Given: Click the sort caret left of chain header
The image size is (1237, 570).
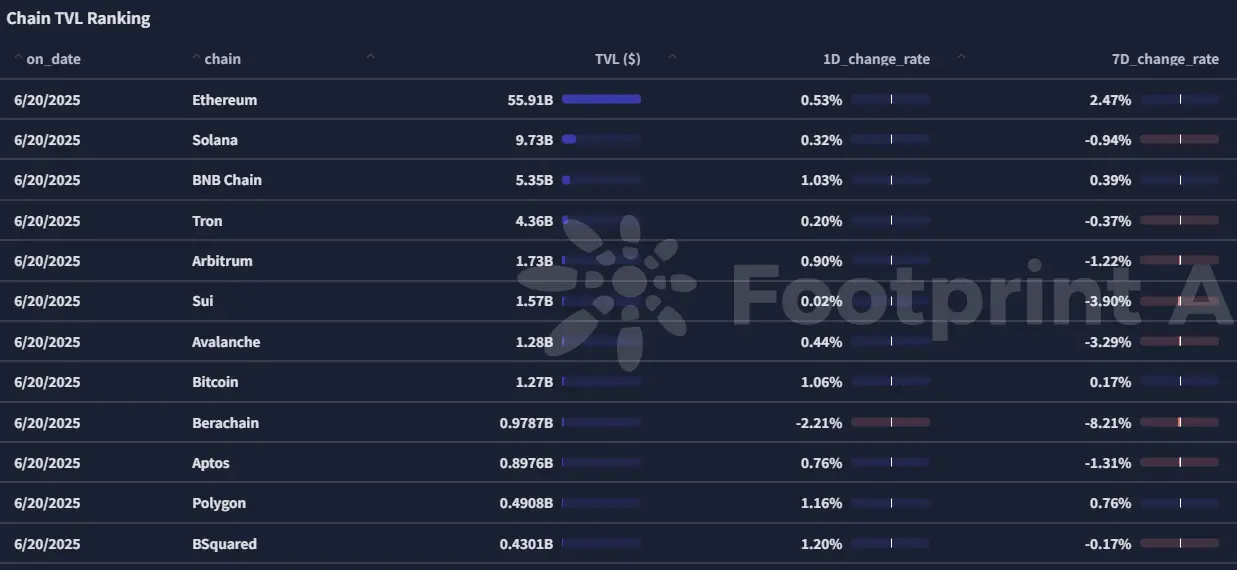Looking at the screenshot, I should (196, 57).
